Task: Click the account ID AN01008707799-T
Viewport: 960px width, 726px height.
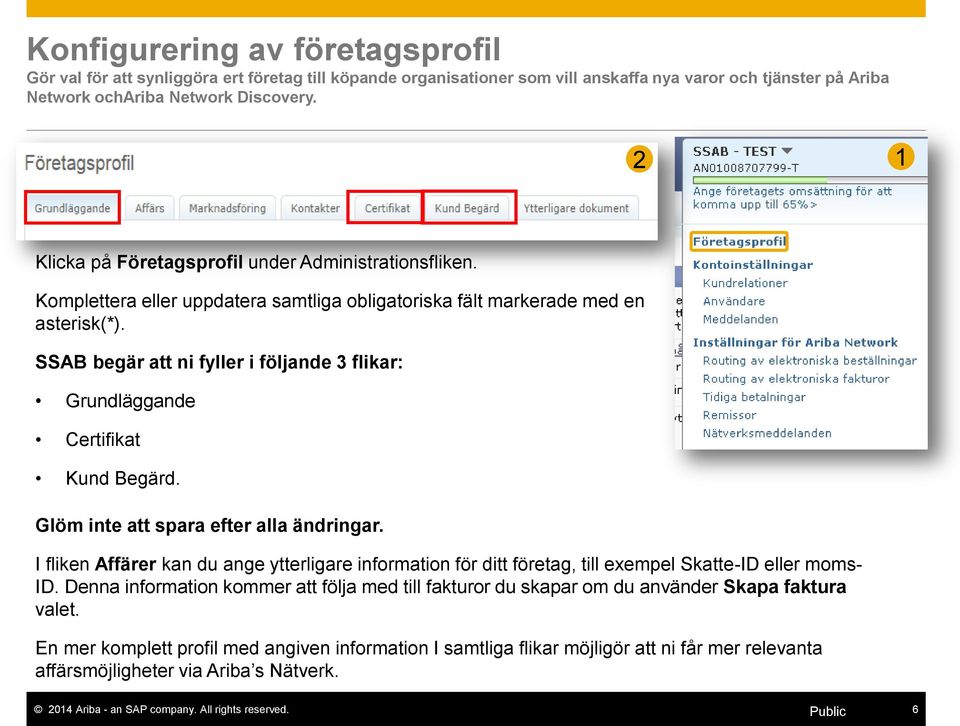Action: tap(746, 168)
